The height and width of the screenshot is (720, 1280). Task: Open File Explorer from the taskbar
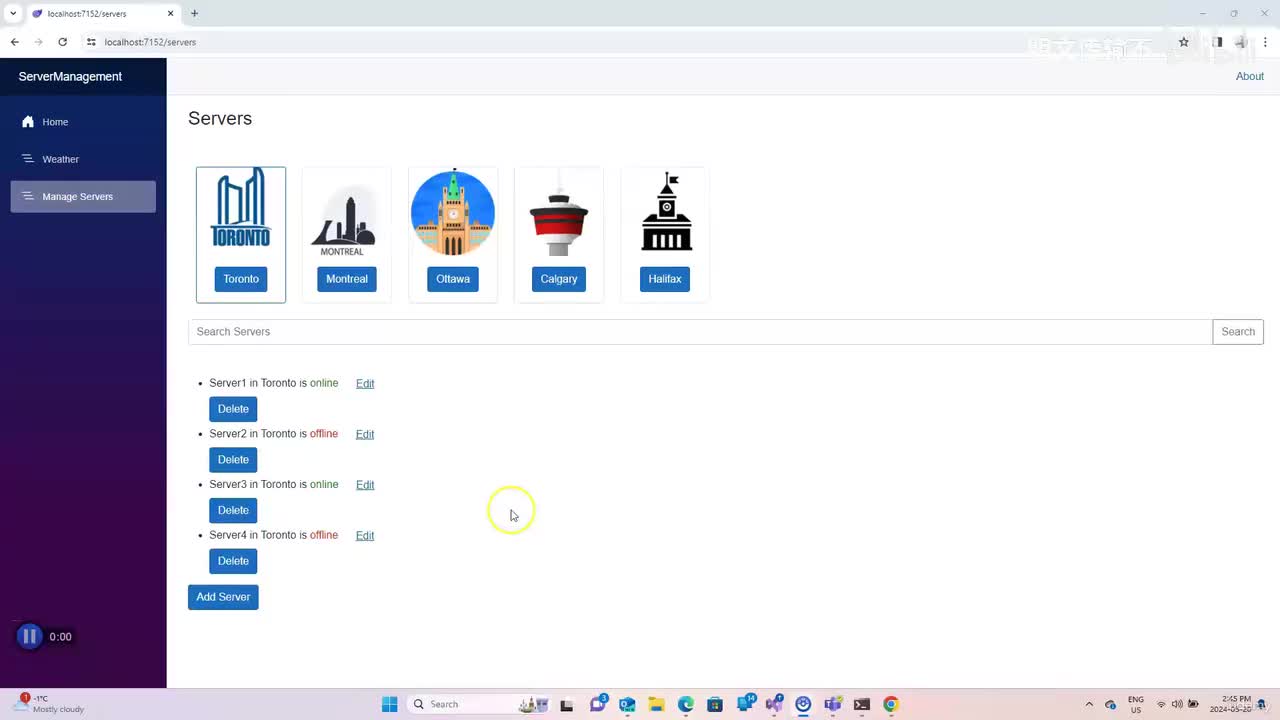[x=656, y=704]
